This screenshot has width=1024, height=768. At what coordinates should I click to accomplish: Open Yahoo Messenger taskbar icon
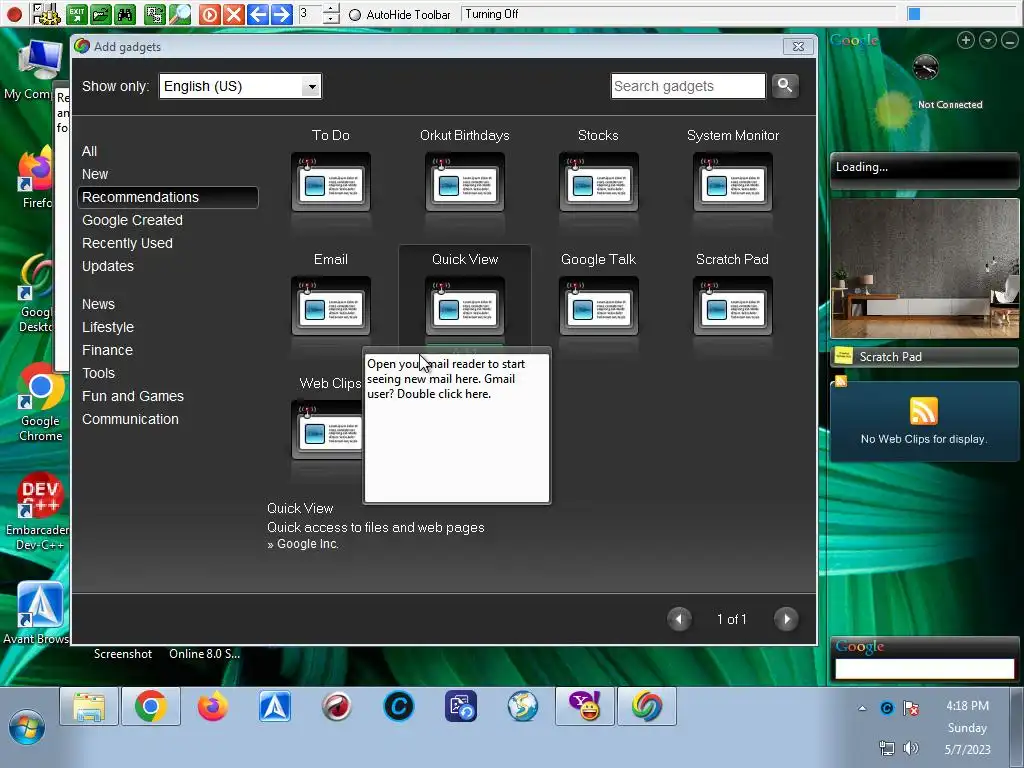coord(585,707)
